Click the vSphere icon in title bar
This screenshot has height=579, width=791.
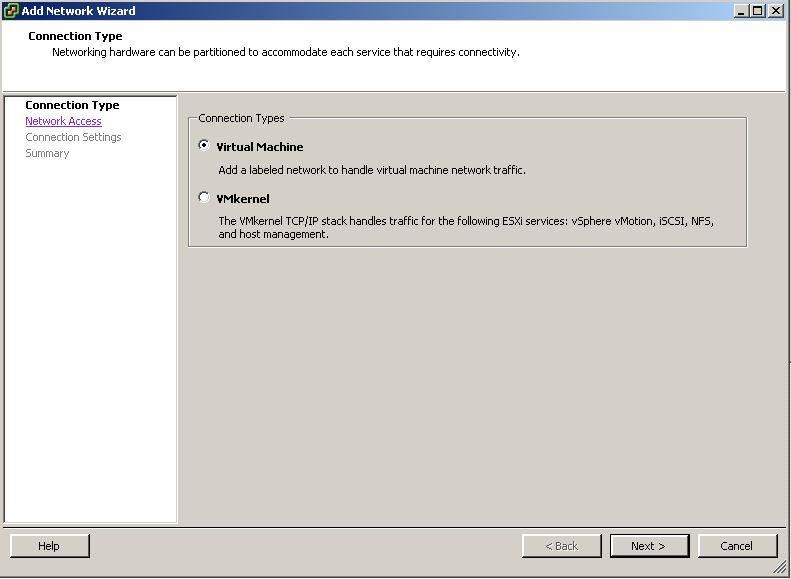[x=10, y=11]
